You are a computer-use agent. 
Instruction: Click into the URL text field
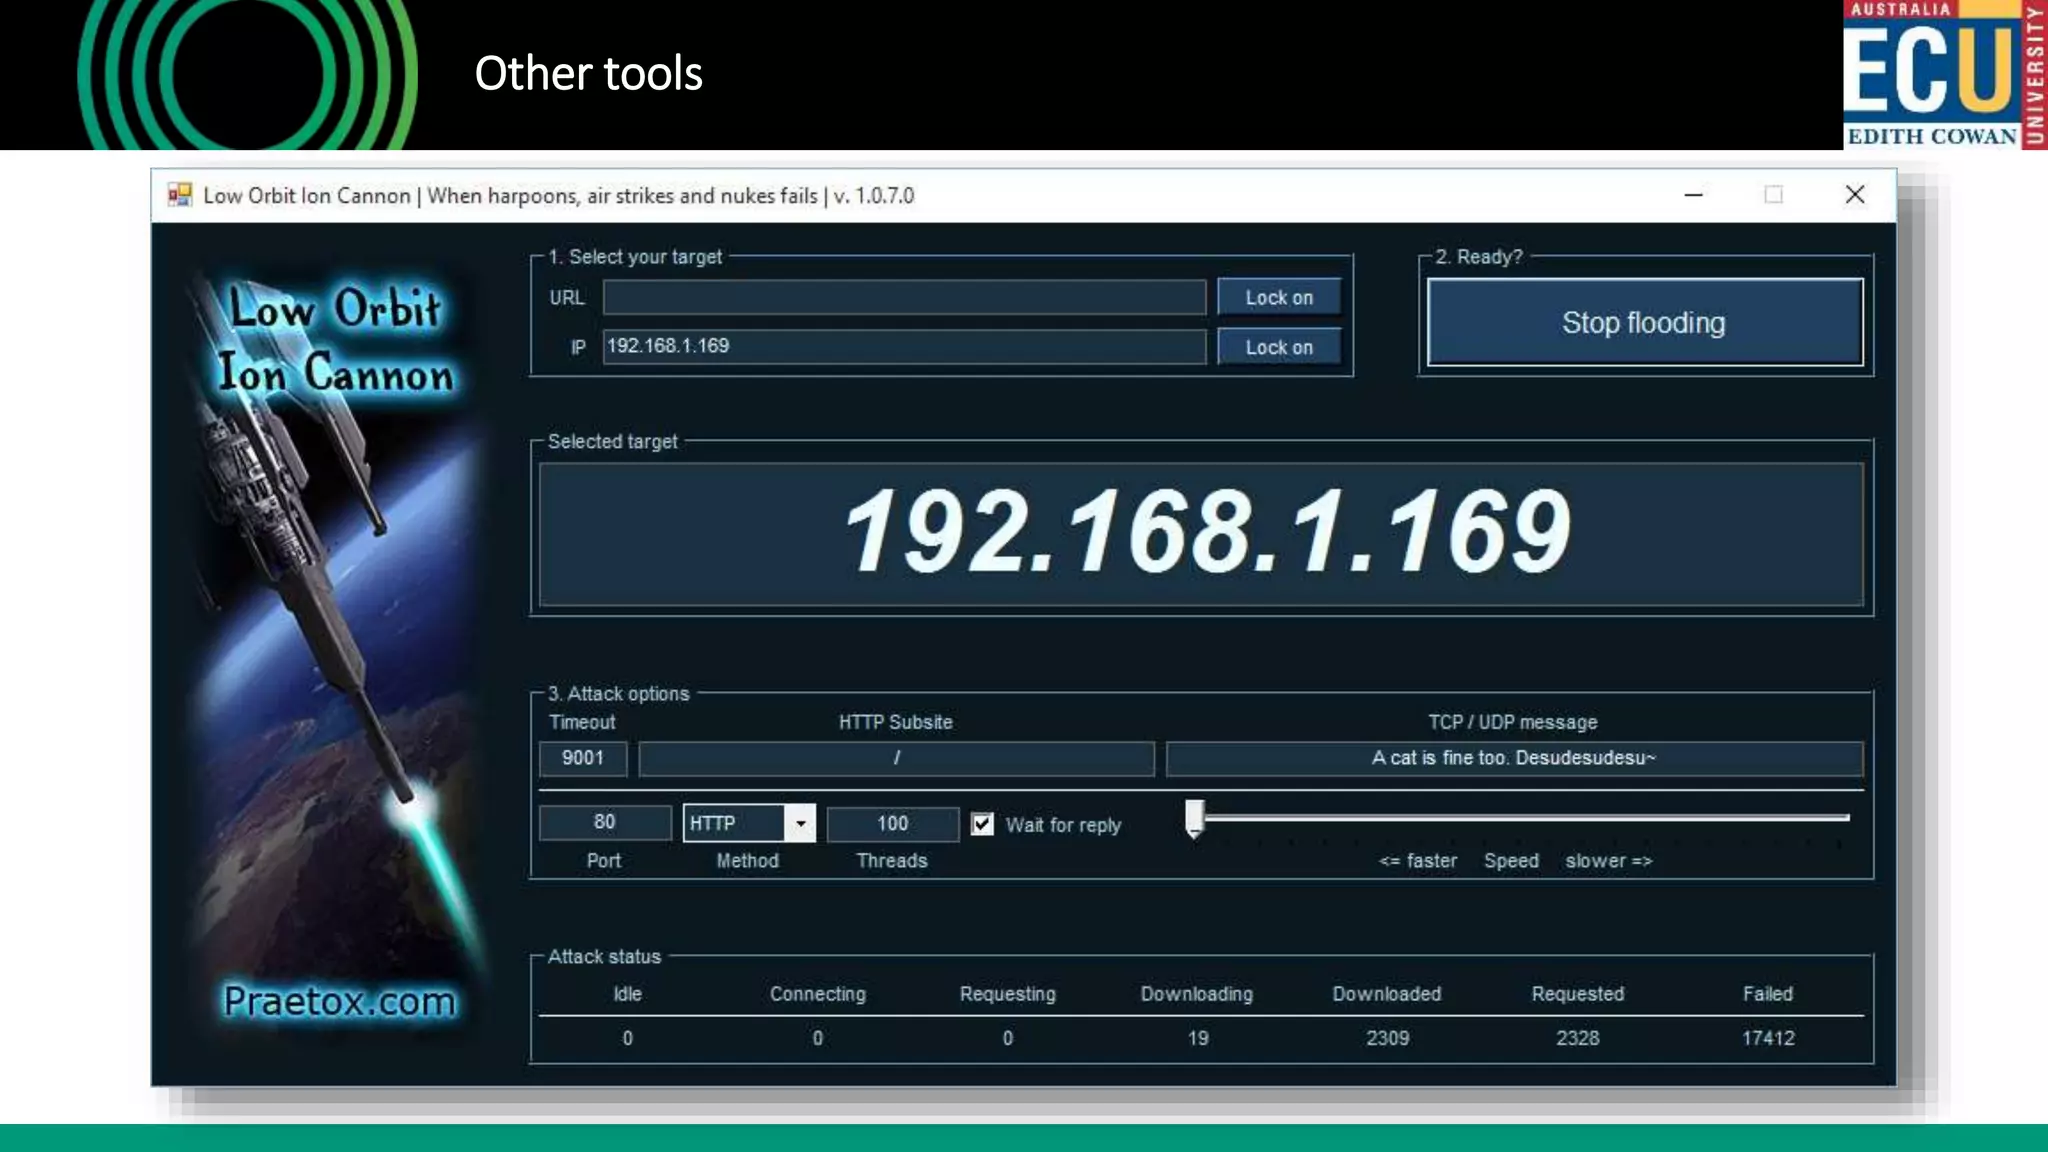click(x=903, y=298)
